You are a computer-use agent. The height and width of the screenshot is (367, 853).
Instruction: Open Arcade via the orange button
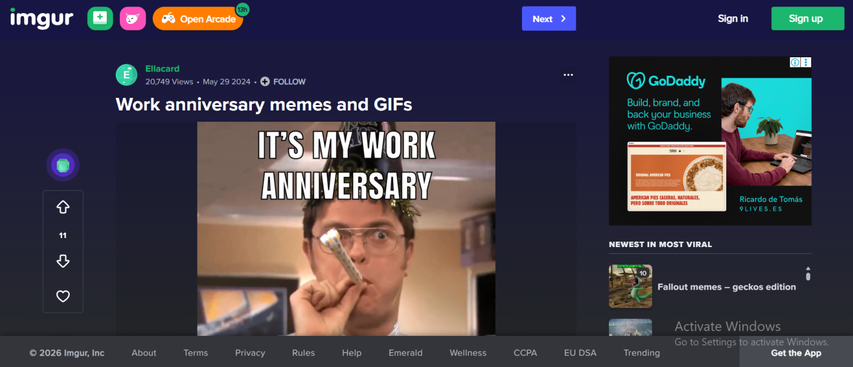(198, 18)
